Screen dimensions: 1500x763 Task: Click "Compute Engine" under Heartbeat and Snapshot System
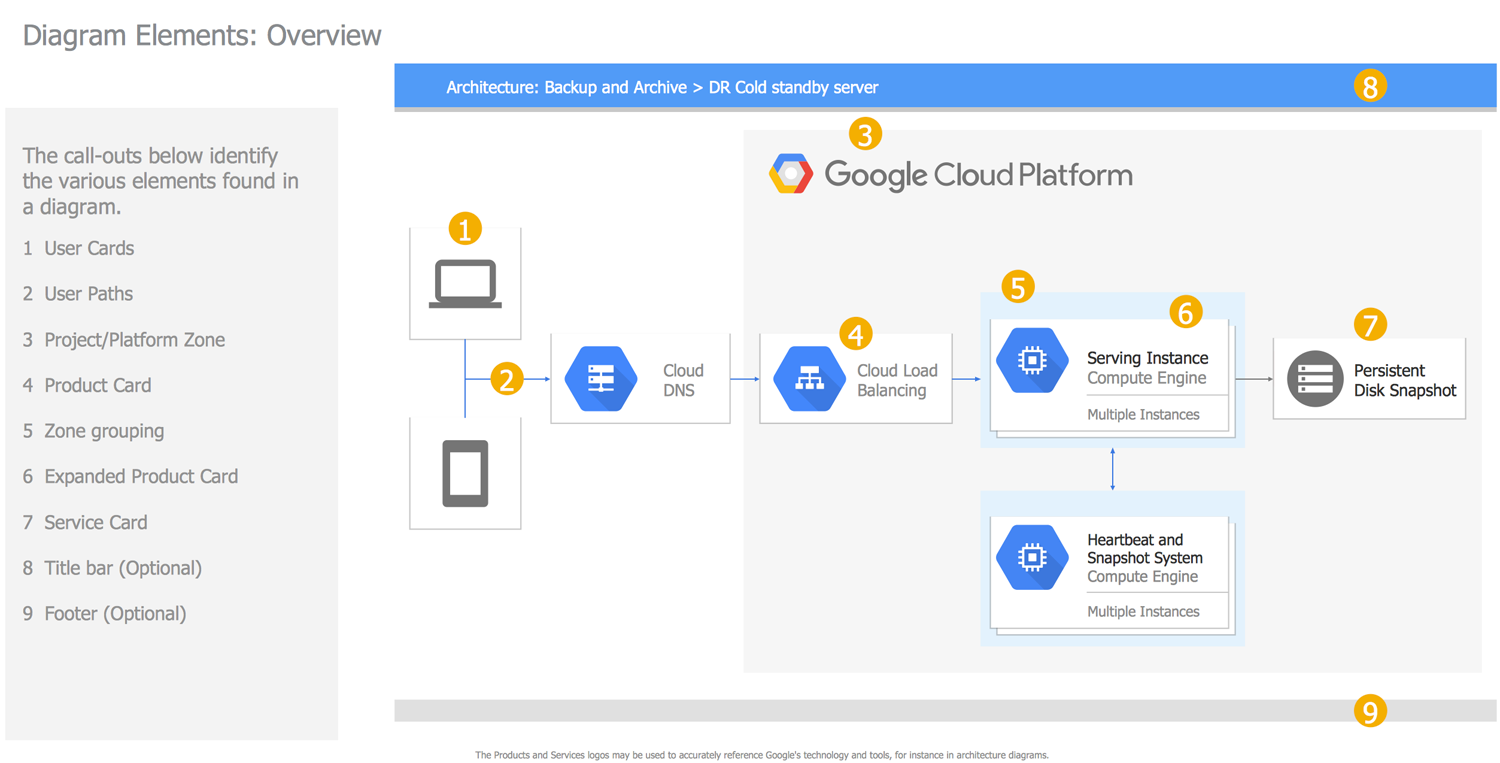[x=1142, y=577]
